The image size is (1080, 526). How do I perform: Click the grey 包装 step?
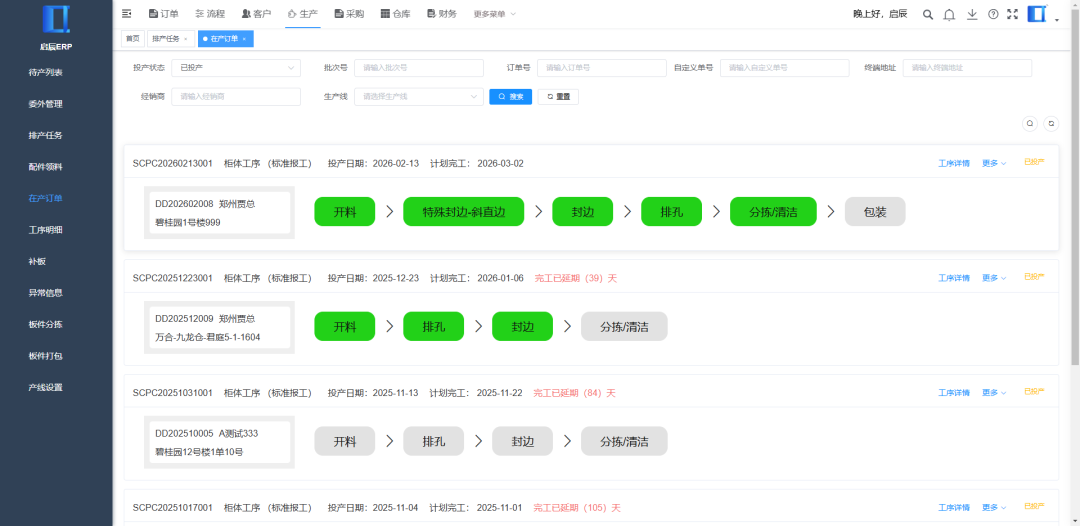875,212
